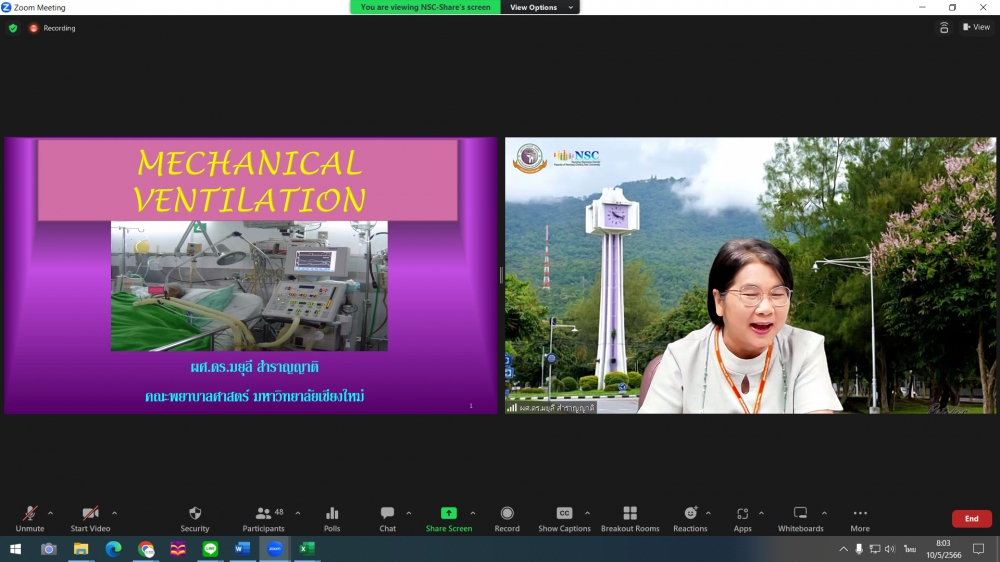Image resolution: width=1000 pixels, height=562 pixels.
Task: Click the green Share Screen icon
Action: [x=449, y=514]
